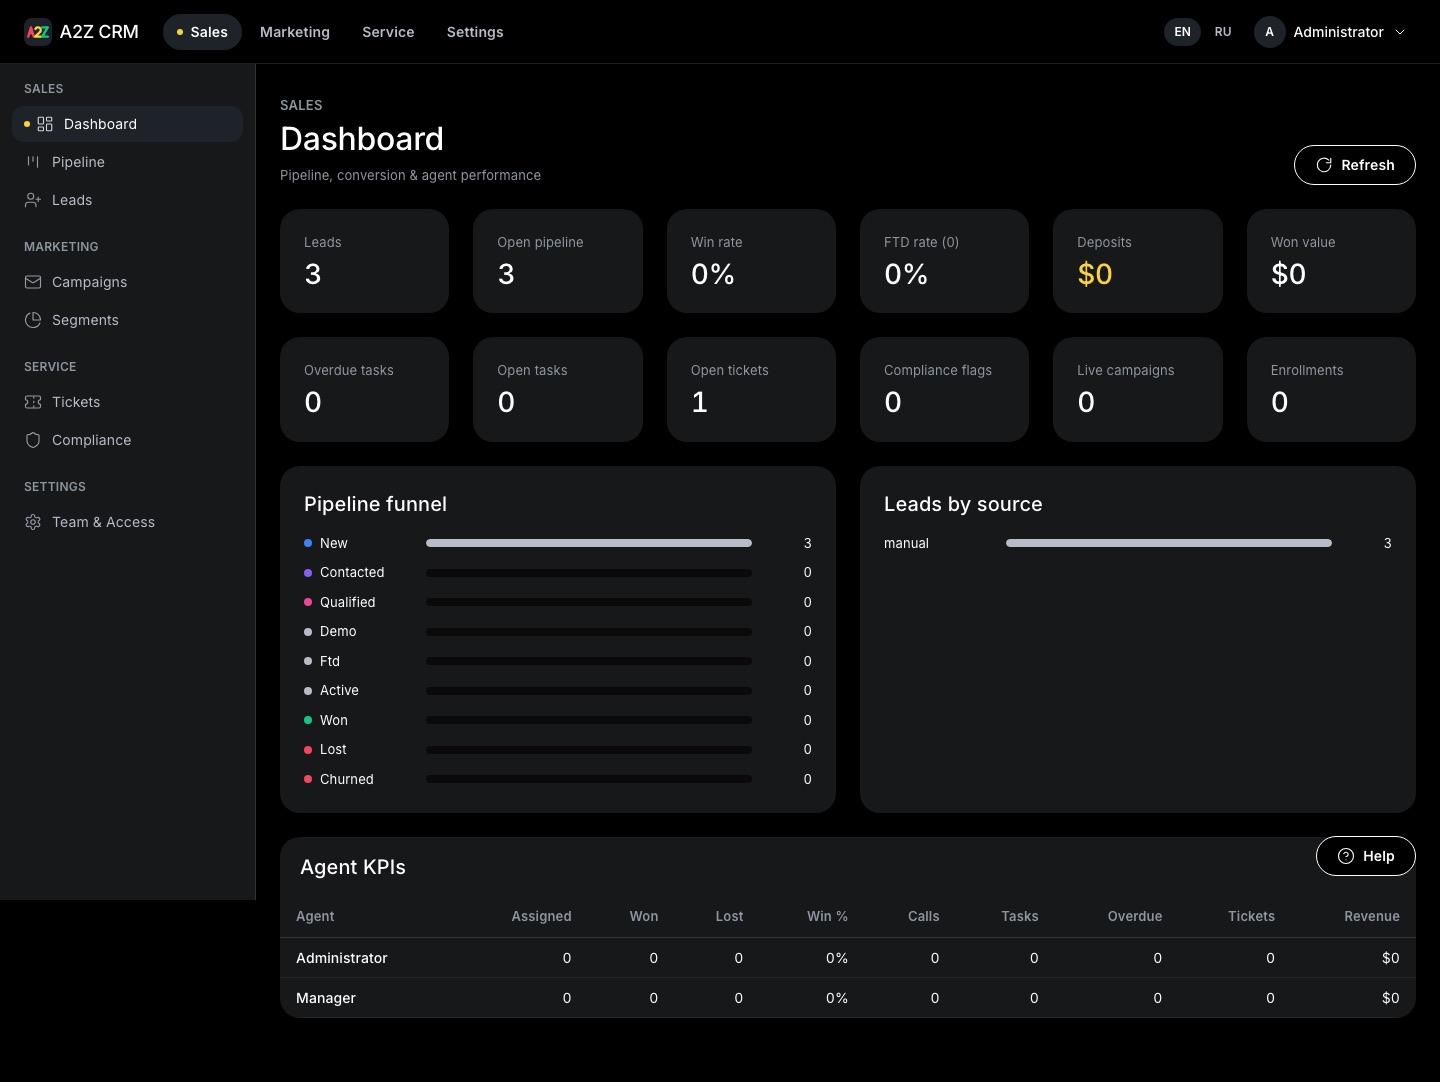The image size is (1440, 1082).
Task: Open the Pipeline sidebar icon
Action: pos(33,162)
